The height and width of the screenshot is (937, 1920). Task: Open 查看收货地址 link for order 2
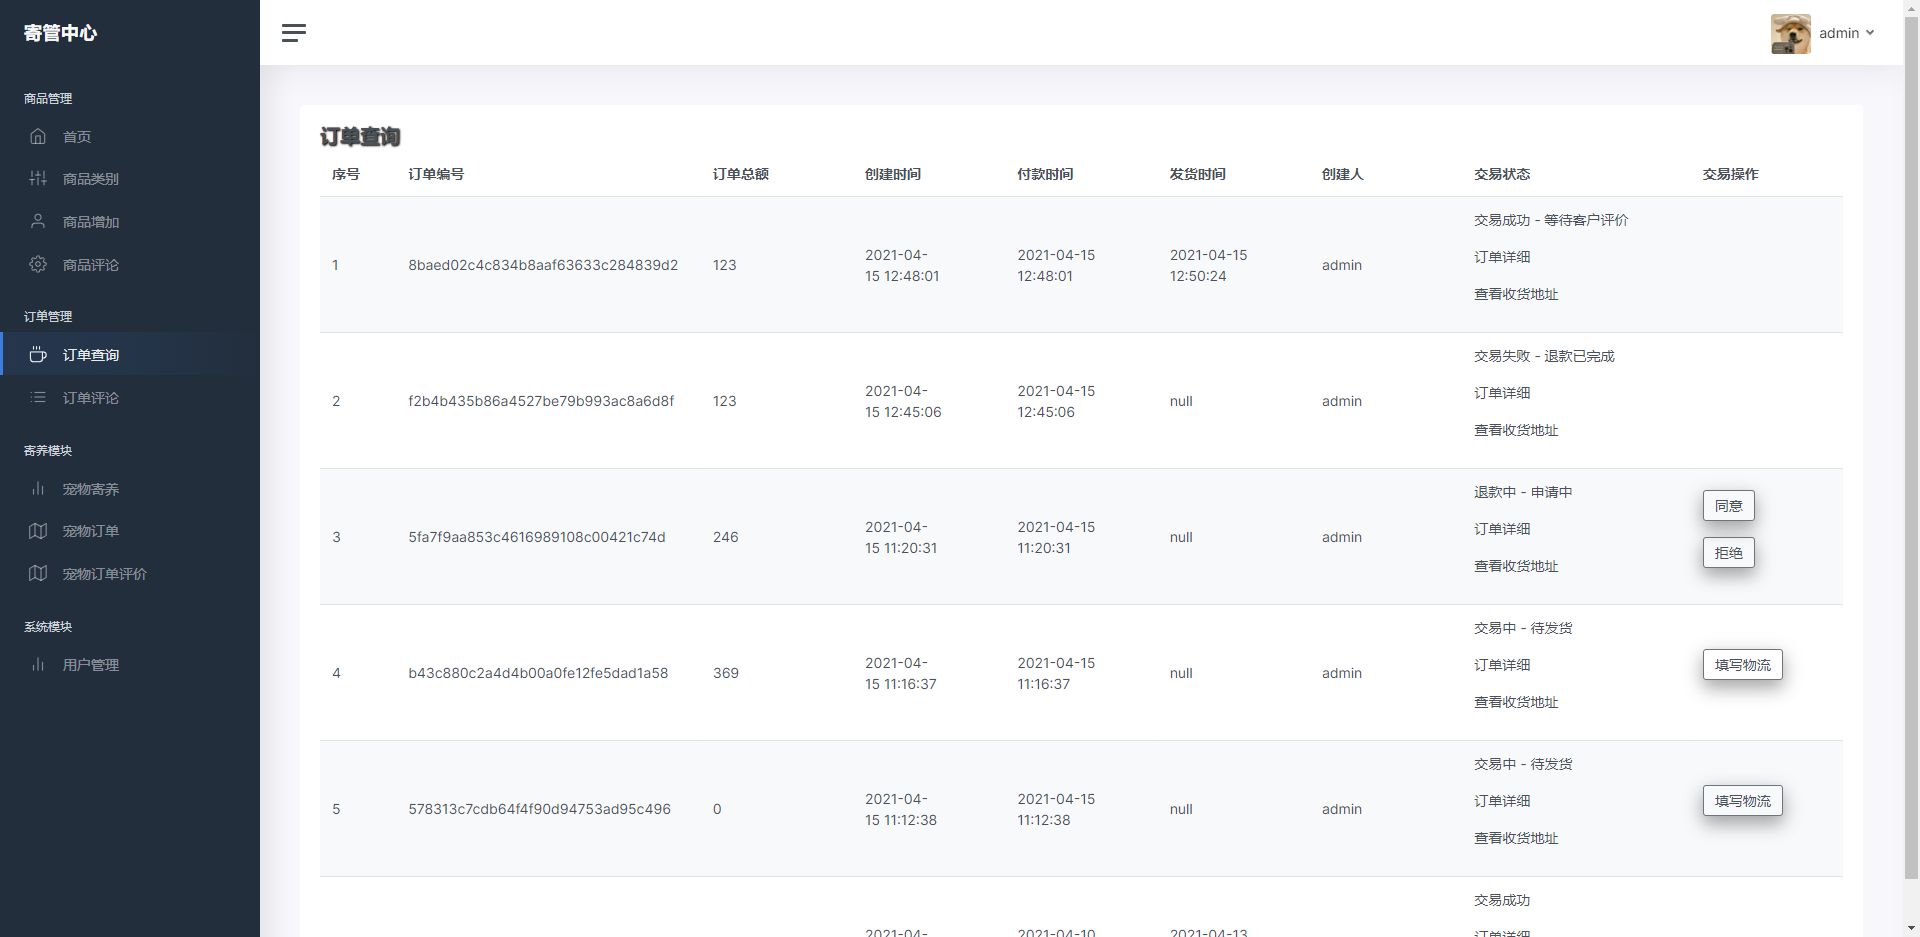click(x=1516, y=430)
